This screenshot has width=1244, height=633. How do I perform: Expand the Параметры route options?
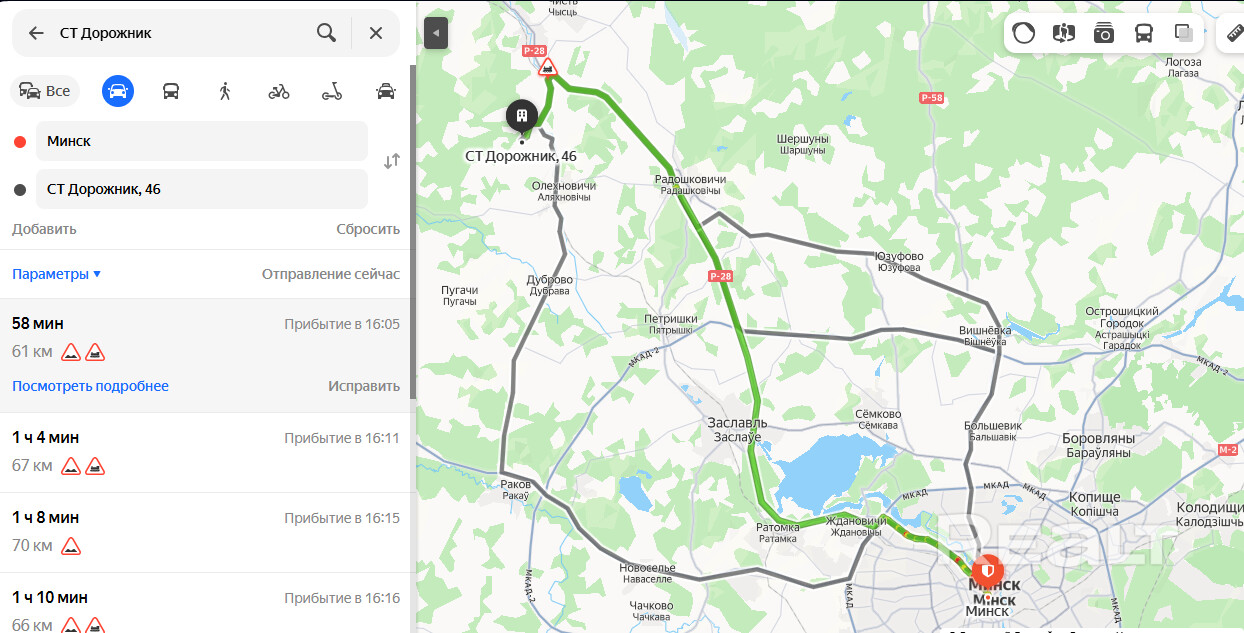(x=56, y=274)
